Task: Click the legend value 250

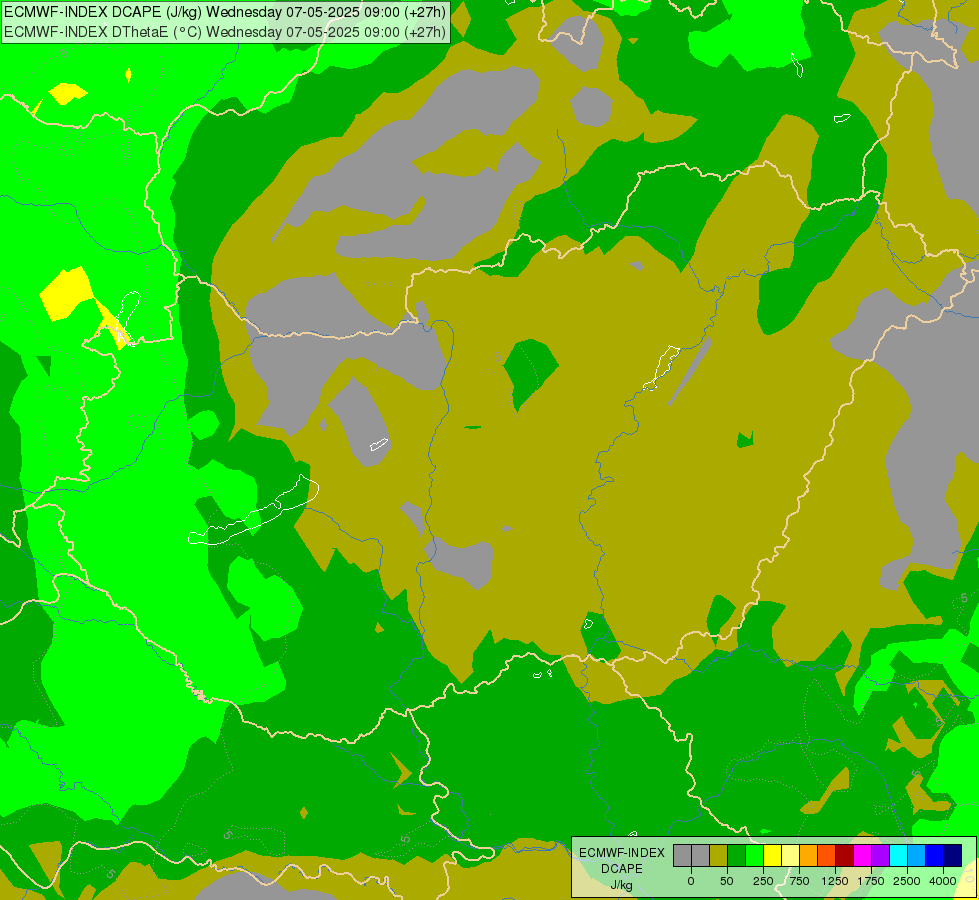Action: (x=763, y=881)
